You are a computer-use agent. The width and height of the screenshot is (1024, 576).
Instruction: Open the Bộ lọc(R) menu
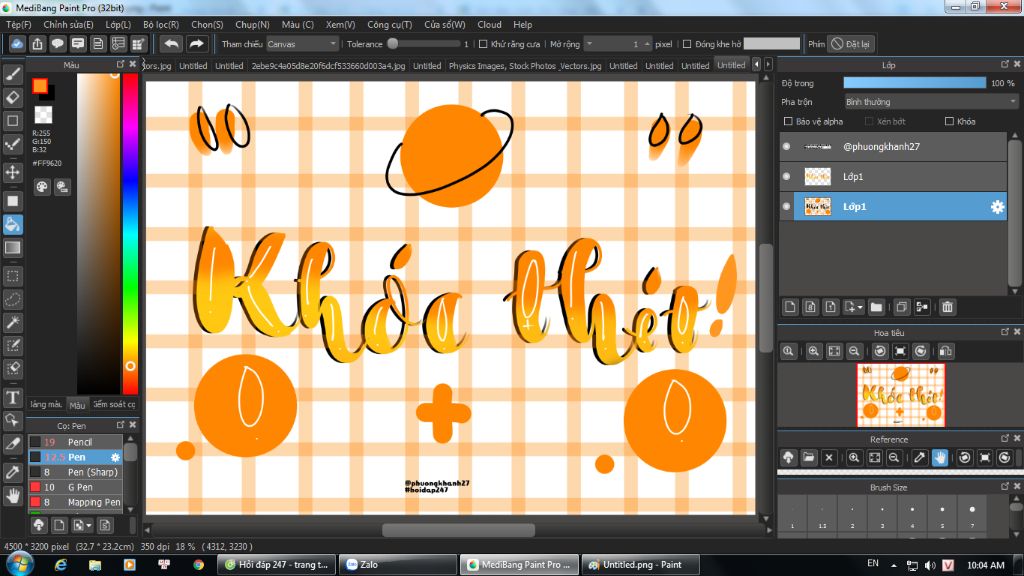pos(161,24)
